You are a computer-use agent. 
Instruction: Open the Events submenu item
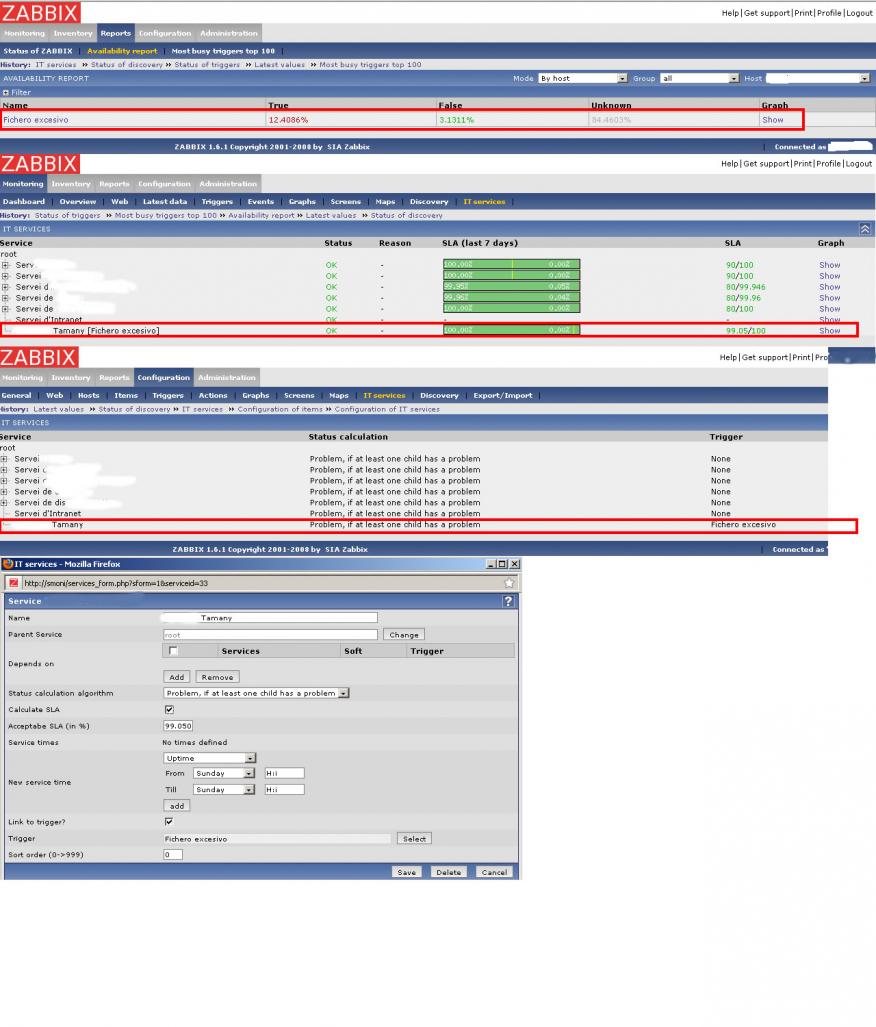(260, 202)
